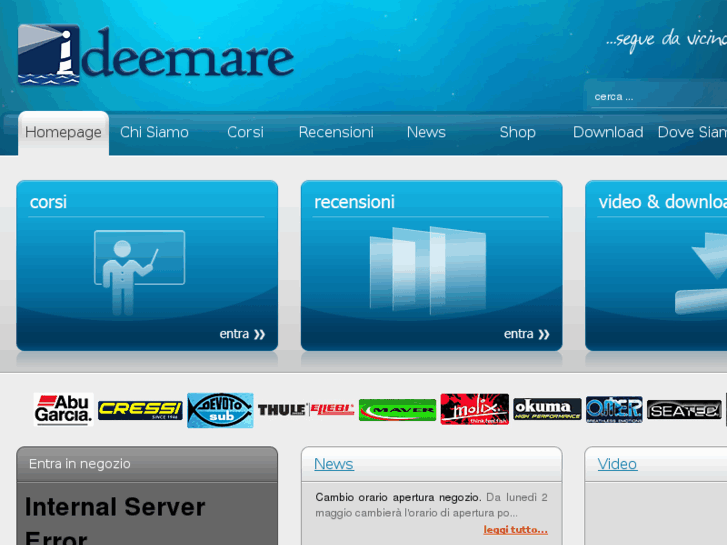Open the Thule brand logo

[x=281, y=410]
